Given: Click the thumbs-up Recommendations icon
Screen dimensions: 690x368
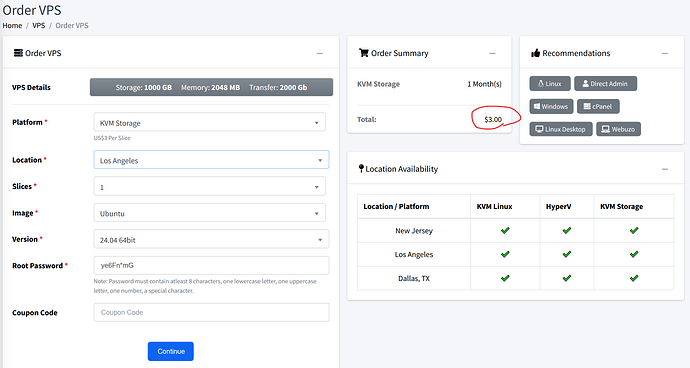Looking at the screenshot, I should (536, 53).
